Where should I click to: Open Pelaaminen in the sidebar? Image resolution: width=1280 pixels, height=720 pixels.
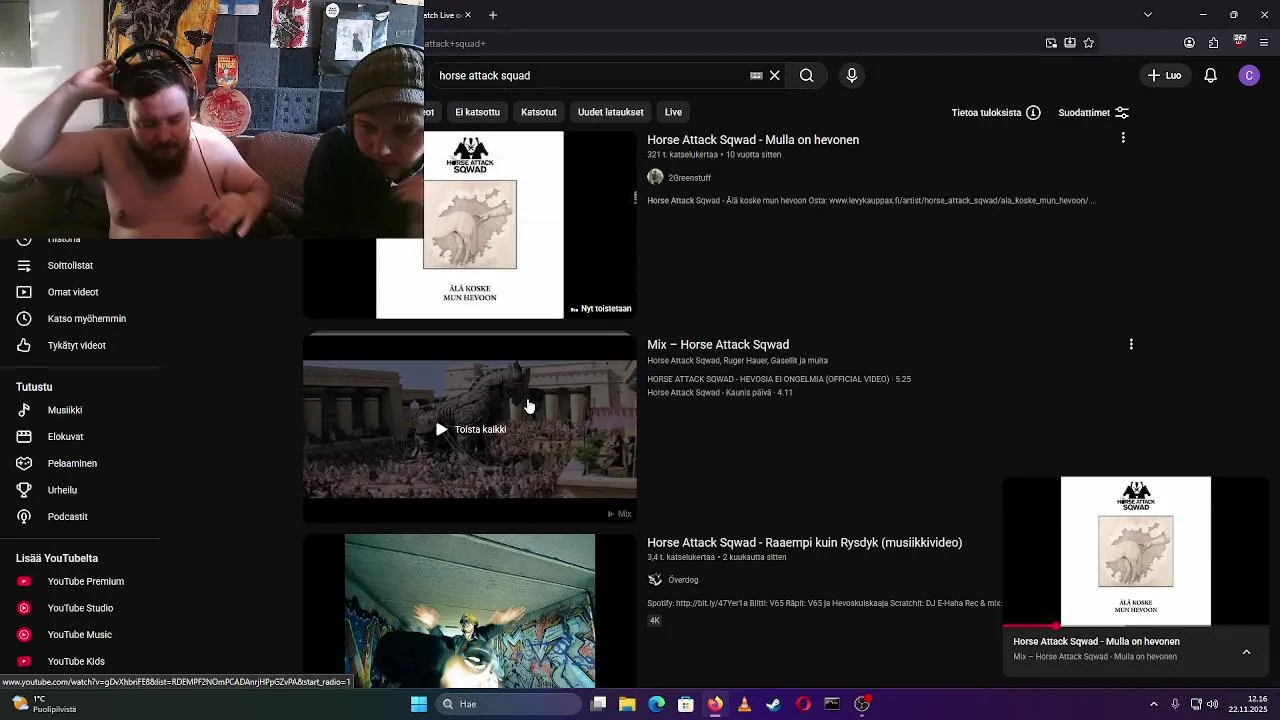tap(72, 463)
